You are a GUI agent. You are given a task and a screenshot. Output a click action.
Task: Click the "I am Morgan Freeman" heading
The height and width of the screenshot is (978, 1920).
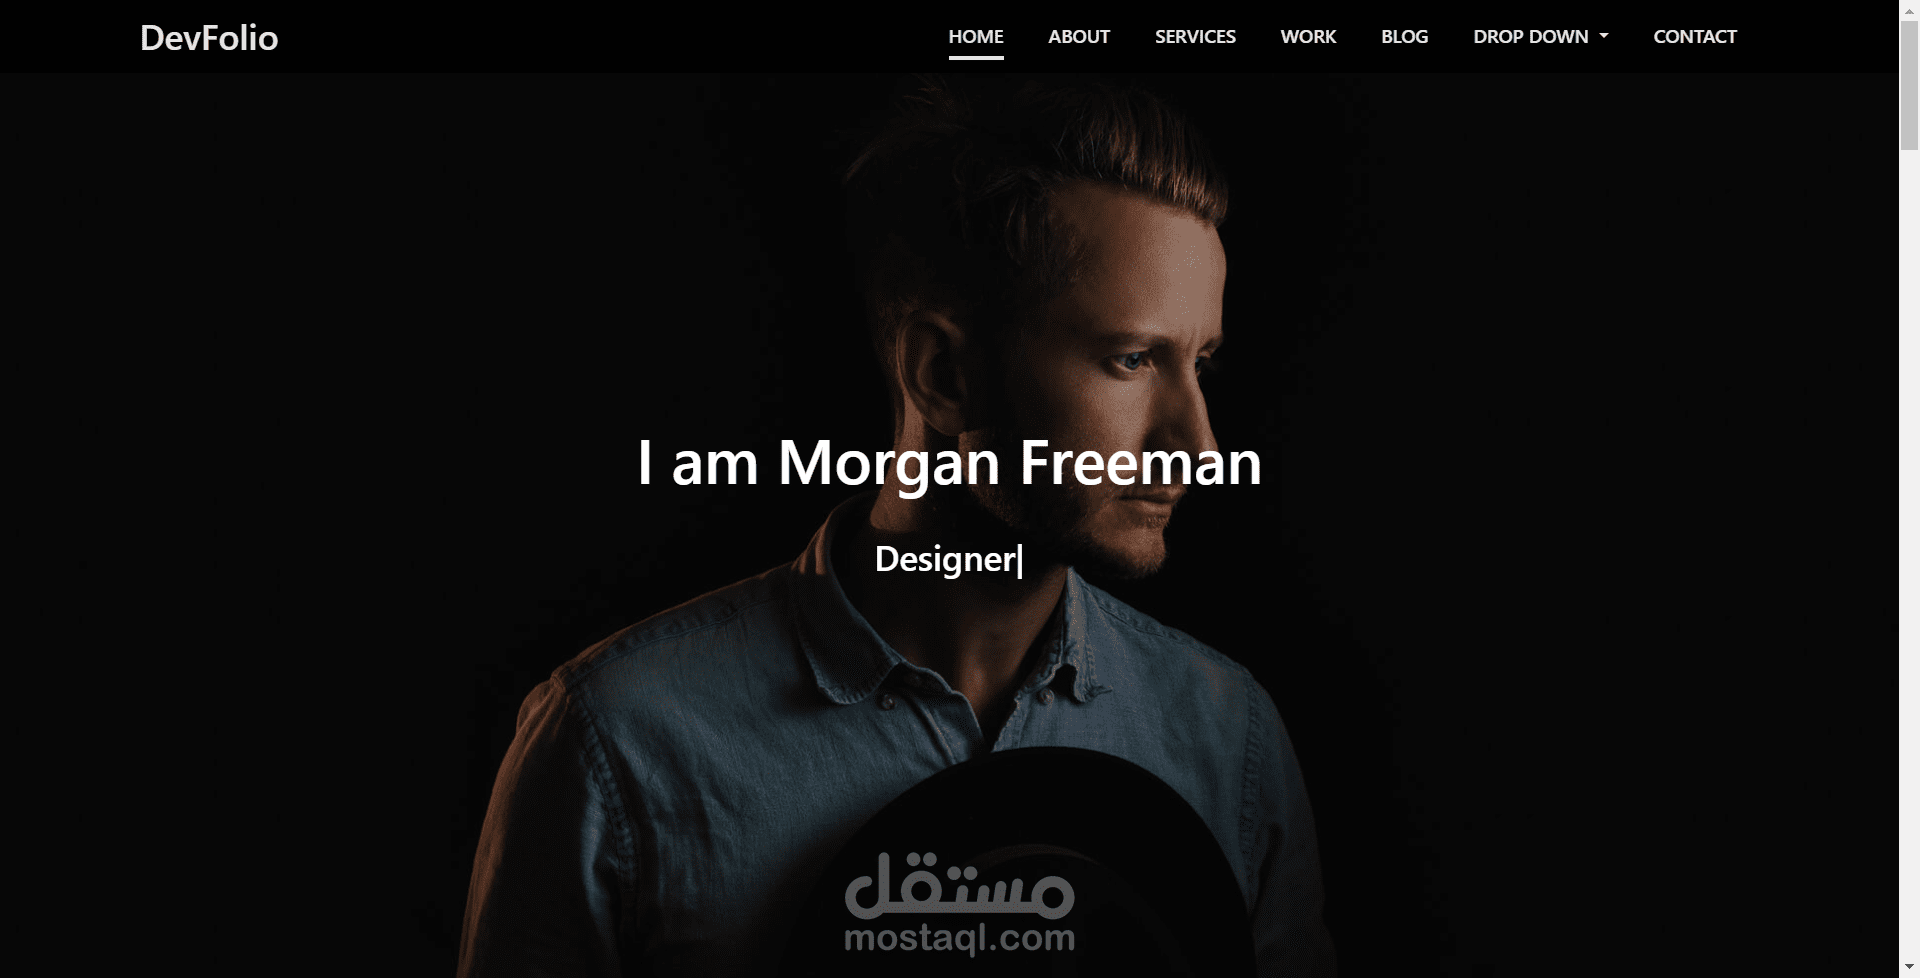click(x=949, y=463)
